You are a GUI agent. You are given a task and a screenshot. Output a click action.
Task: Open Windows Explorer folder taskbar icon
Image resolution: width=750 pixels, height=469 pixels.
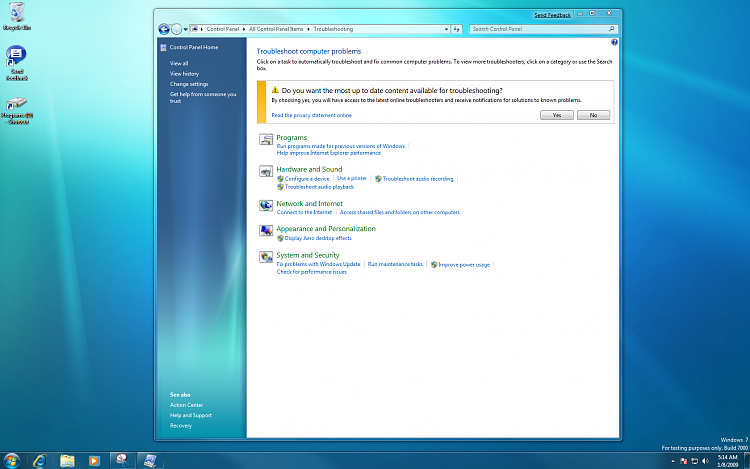coord(67,460)
